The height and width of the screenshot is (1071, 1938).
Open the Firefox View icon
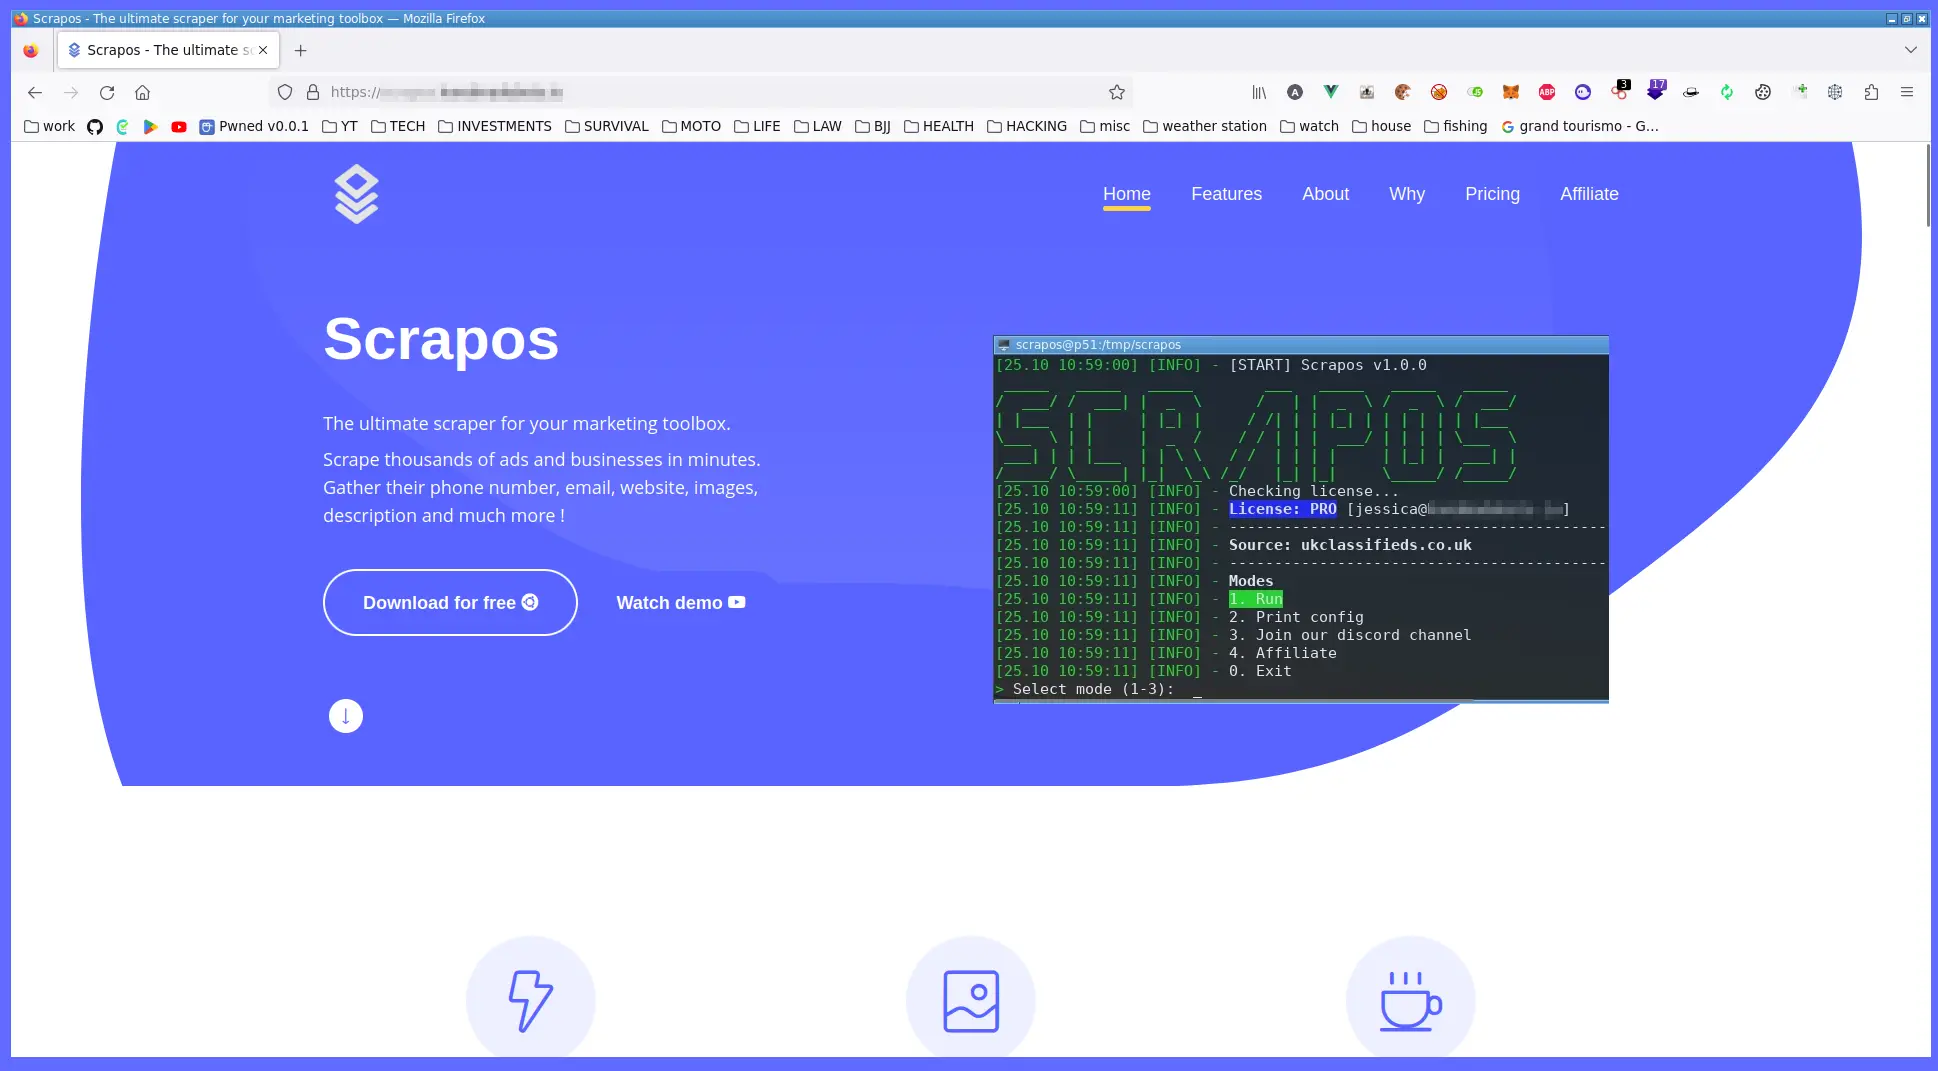tap(31, 50)
